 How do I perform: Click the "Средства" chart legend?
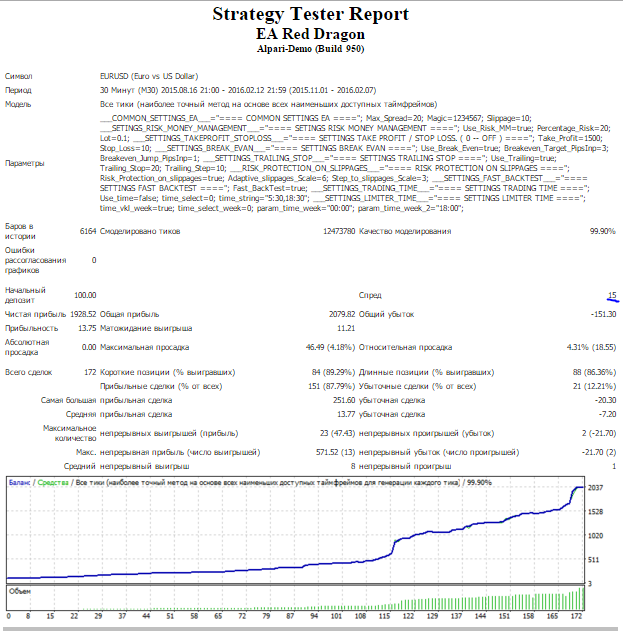coord(53,483)
